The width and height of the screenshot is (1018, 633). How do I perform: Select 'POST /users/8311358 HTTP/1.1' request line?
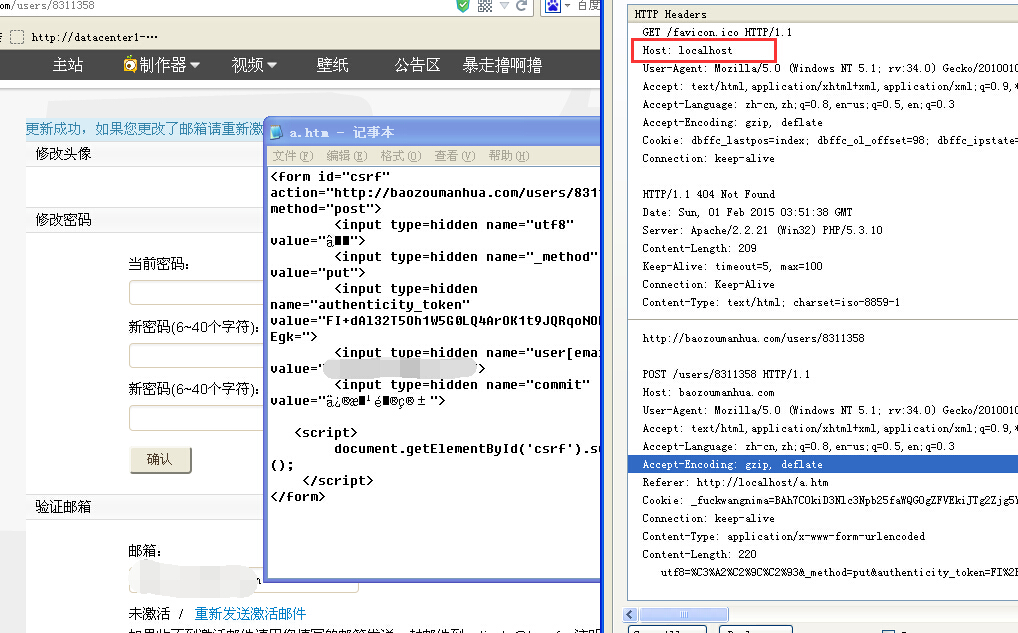(x=726, y=375)
